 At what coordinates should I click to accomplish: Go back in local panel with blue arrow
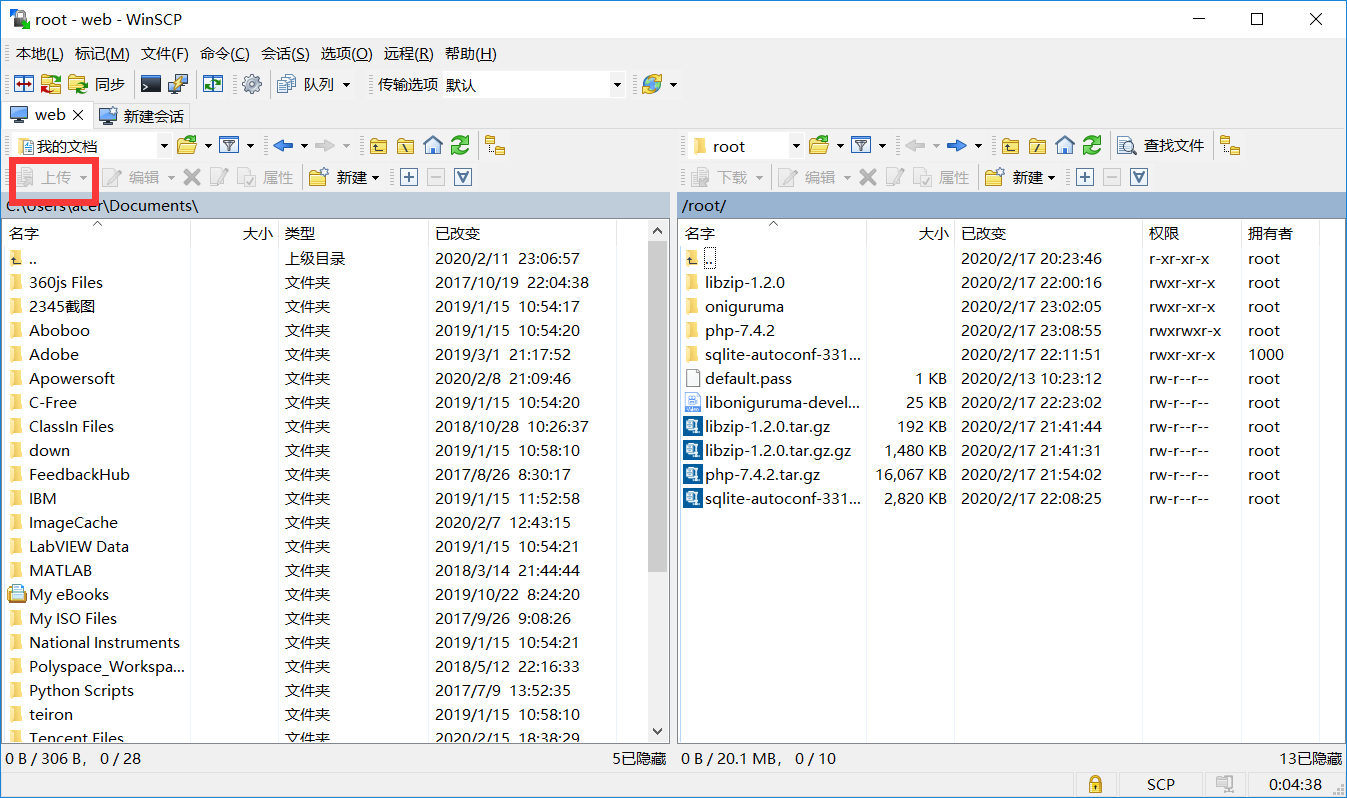coord(283,146)
